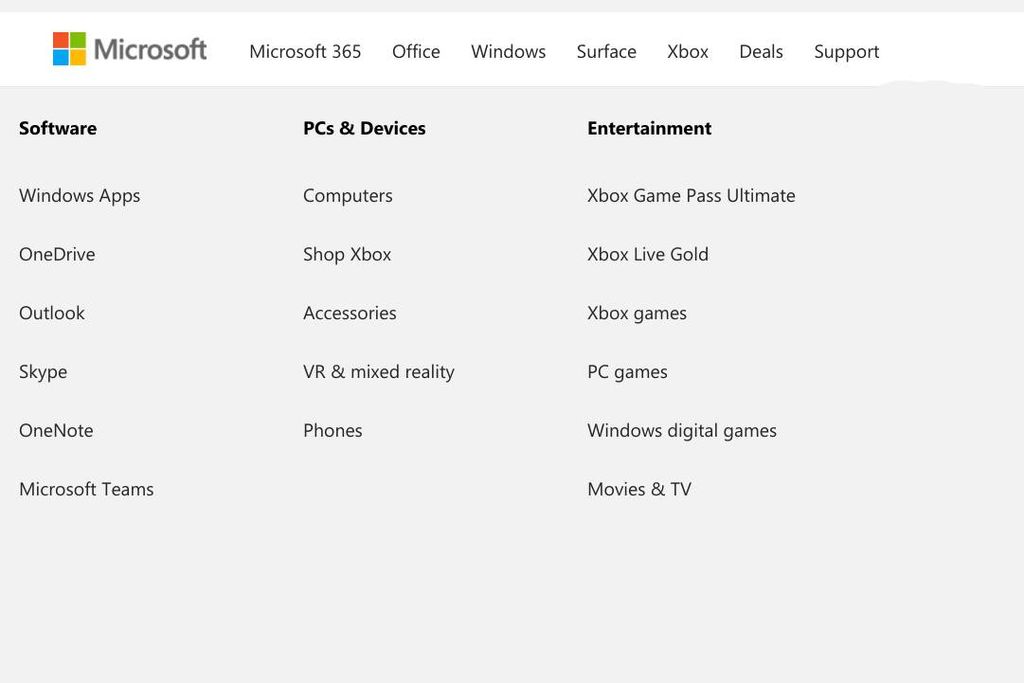This screenshot has height=683, width=1024.
Task: Click Support in the top navigation
Action: pyautogui.click(x=846, y=52)
